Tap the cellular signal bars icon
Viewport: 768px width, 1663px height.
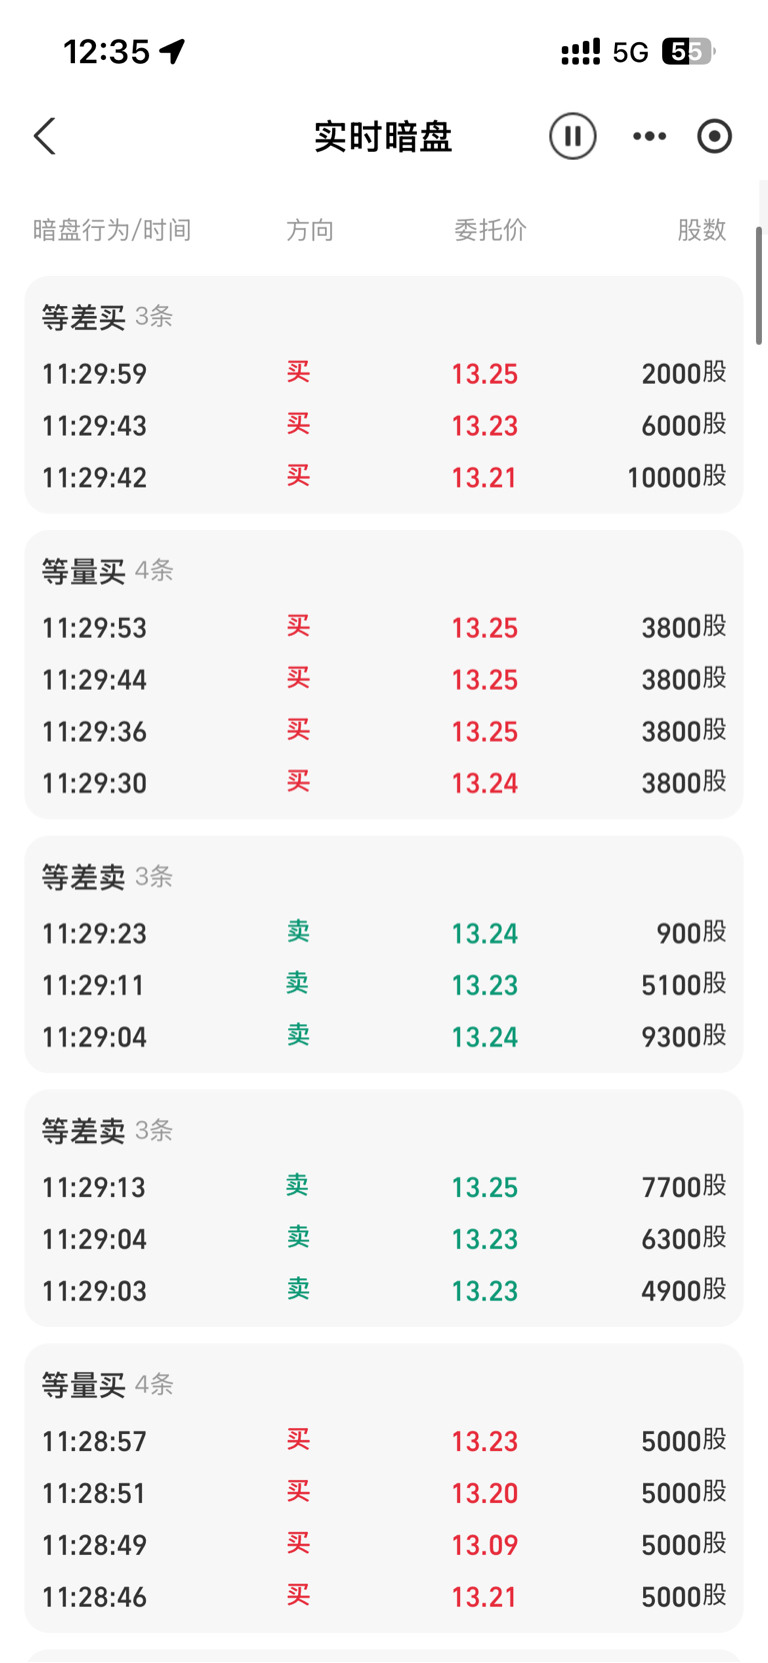[x=580, y=51]
